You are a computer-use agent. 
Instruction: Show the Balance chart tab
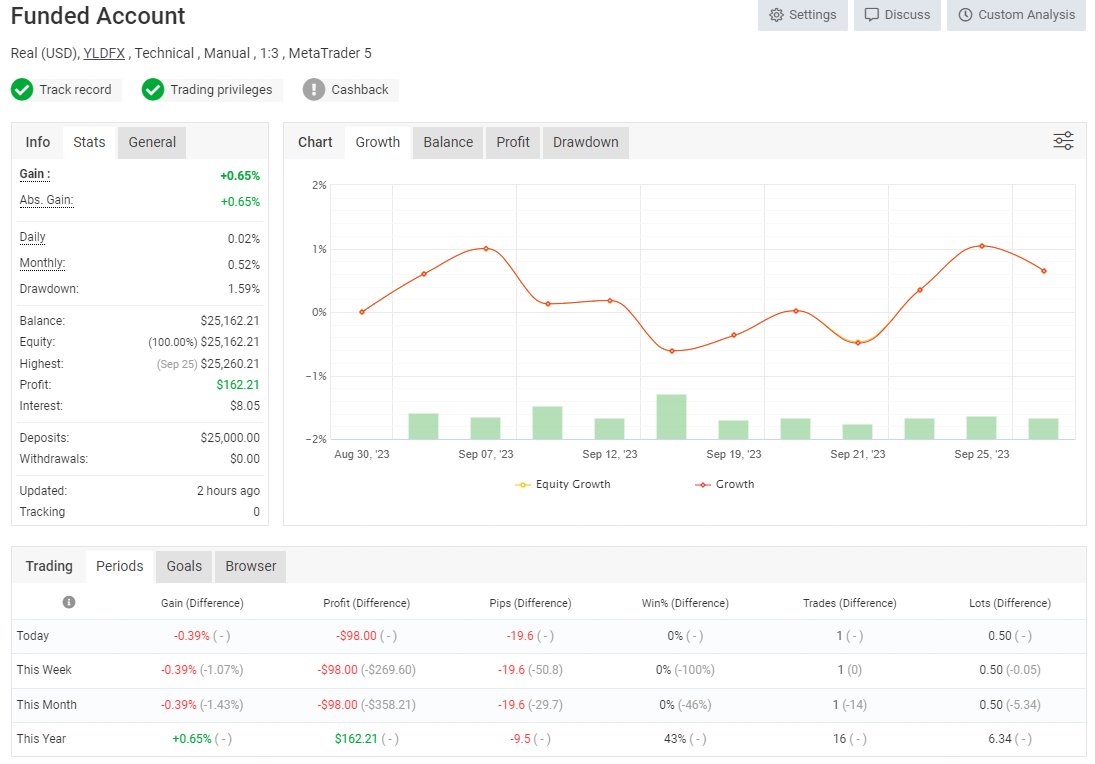click(x=448, y=142)
